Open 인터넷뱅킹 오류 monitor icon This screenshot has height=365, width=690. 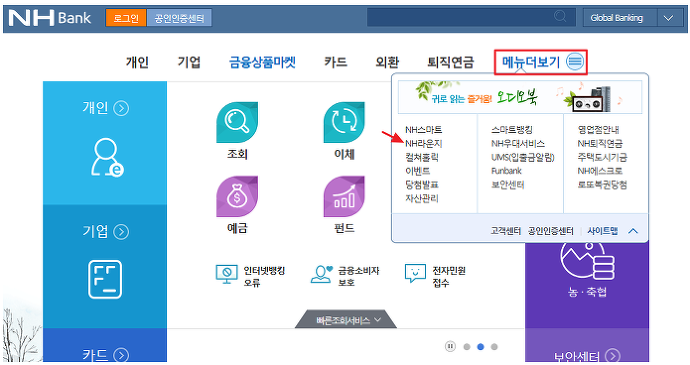[227, 274]
